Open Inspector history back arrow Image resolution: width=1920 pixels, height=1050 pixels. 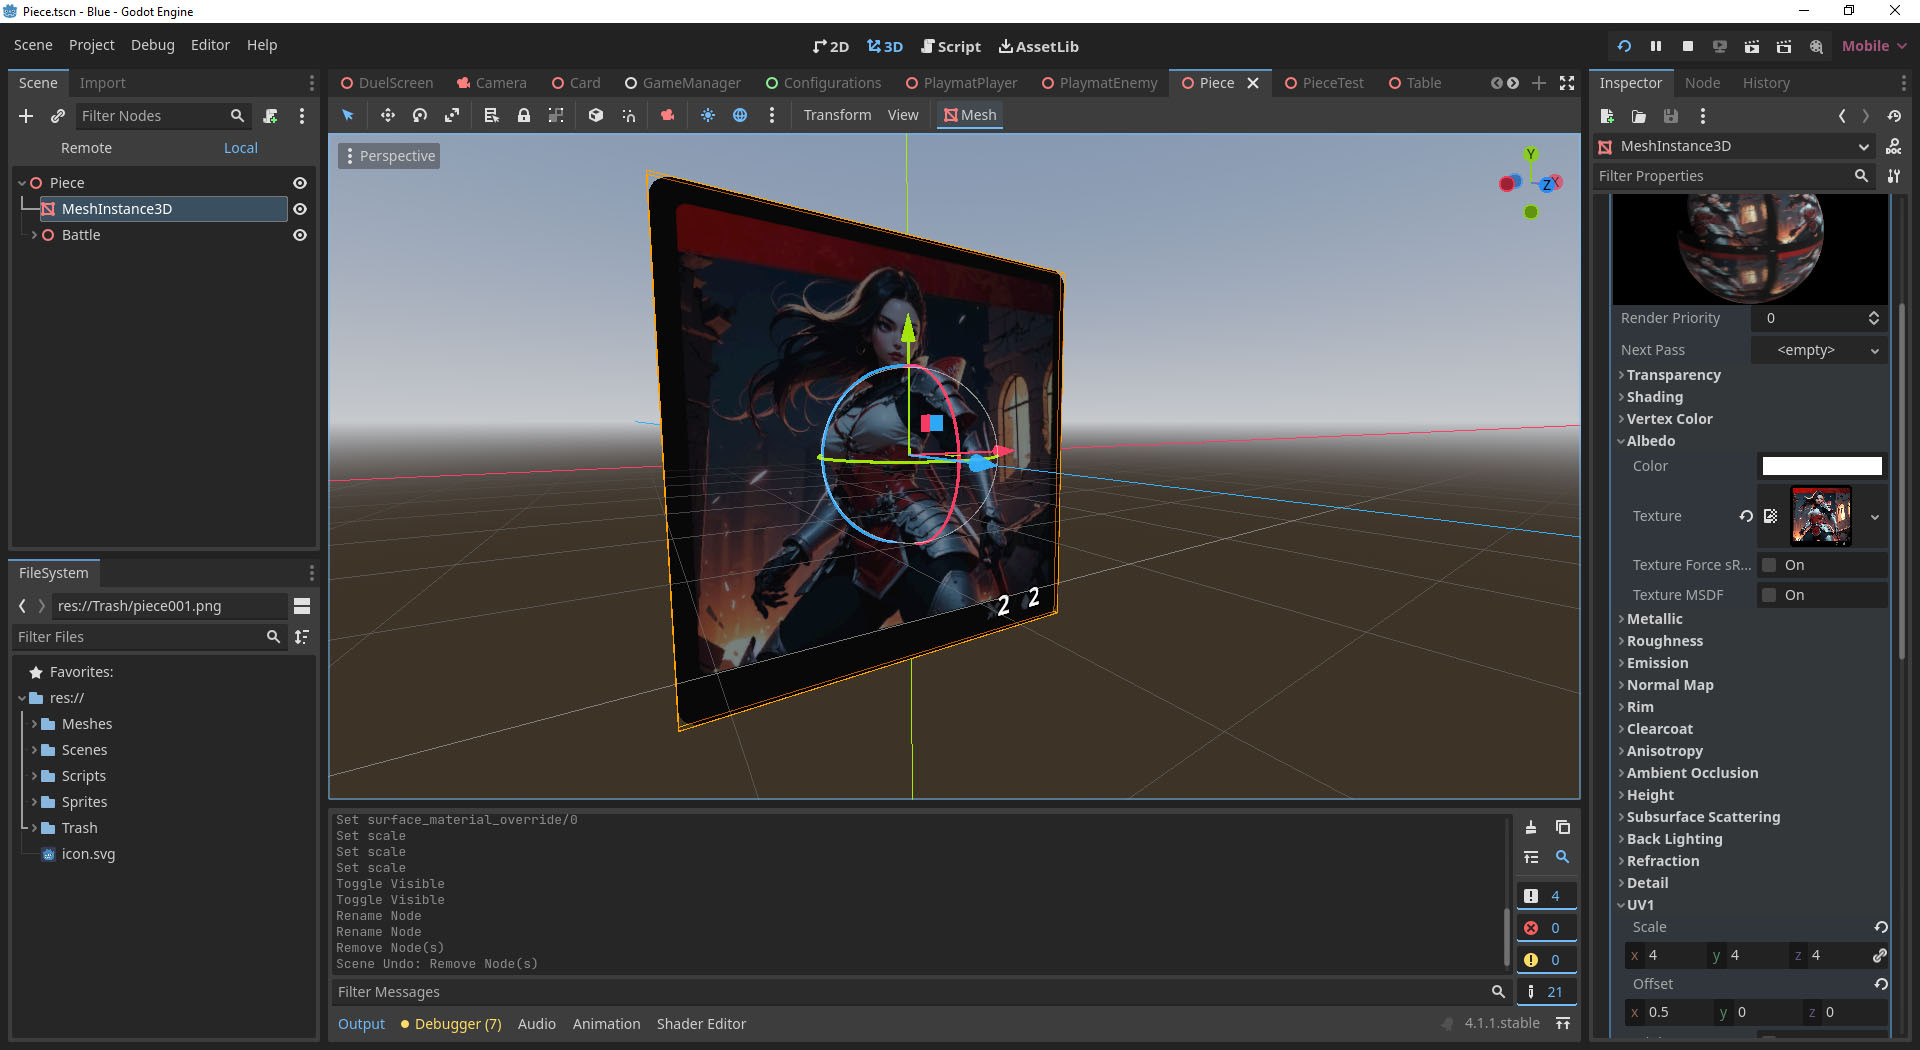(1842, 116)
